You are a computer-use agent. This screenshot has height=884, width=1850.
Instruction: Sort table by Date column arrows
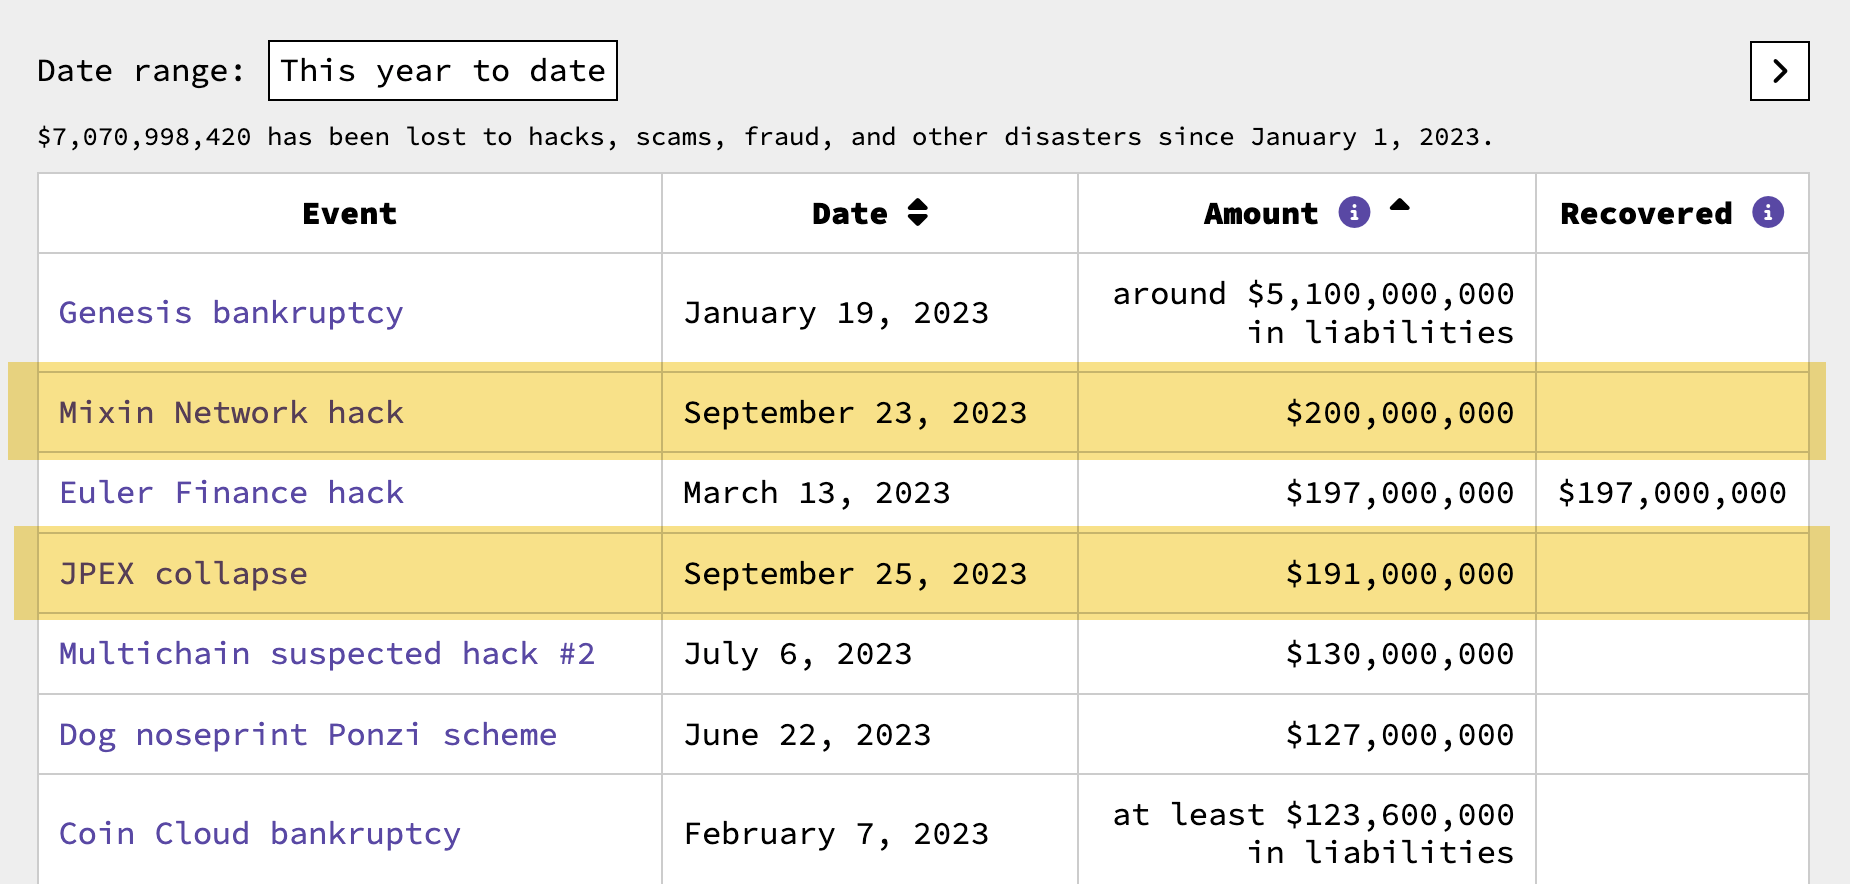click(x=918, y=213)
